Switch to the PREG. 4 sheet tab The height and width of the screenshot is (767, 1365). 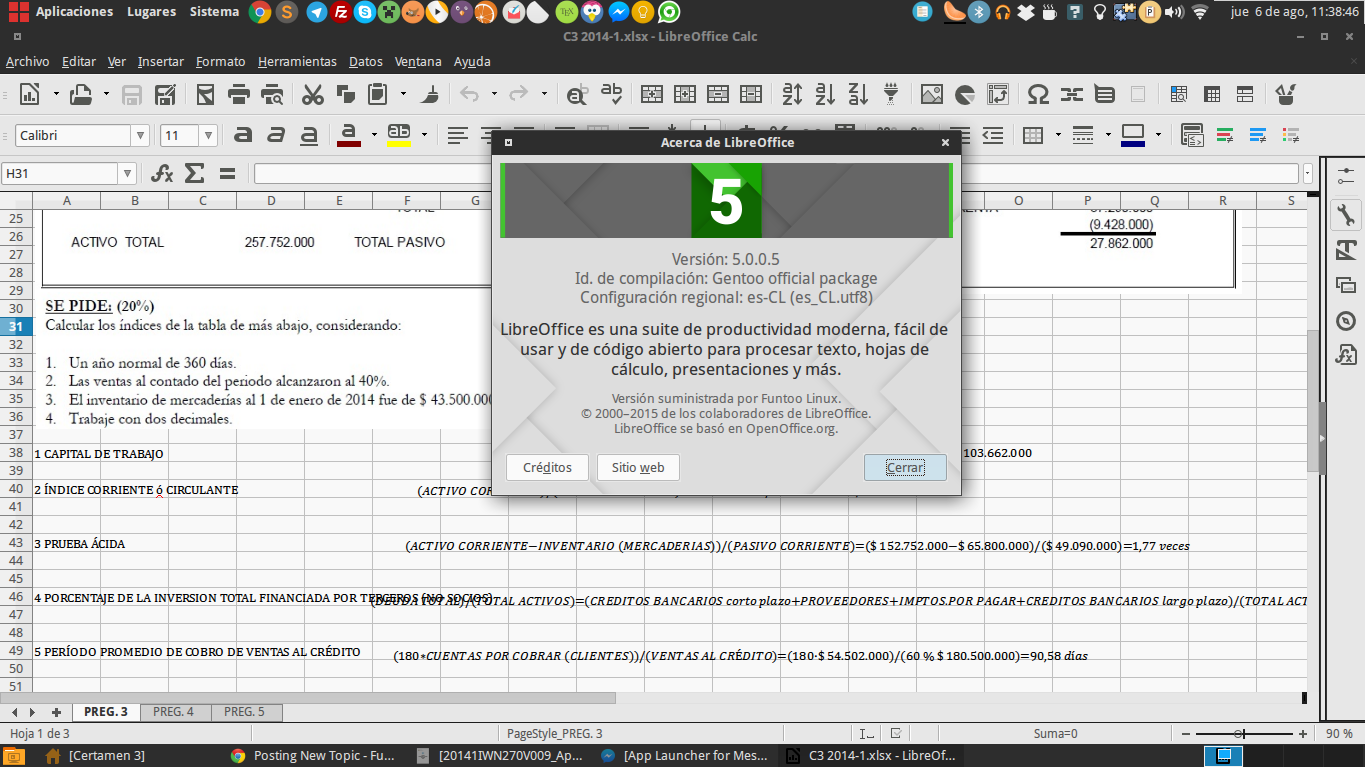pos(173,712)
